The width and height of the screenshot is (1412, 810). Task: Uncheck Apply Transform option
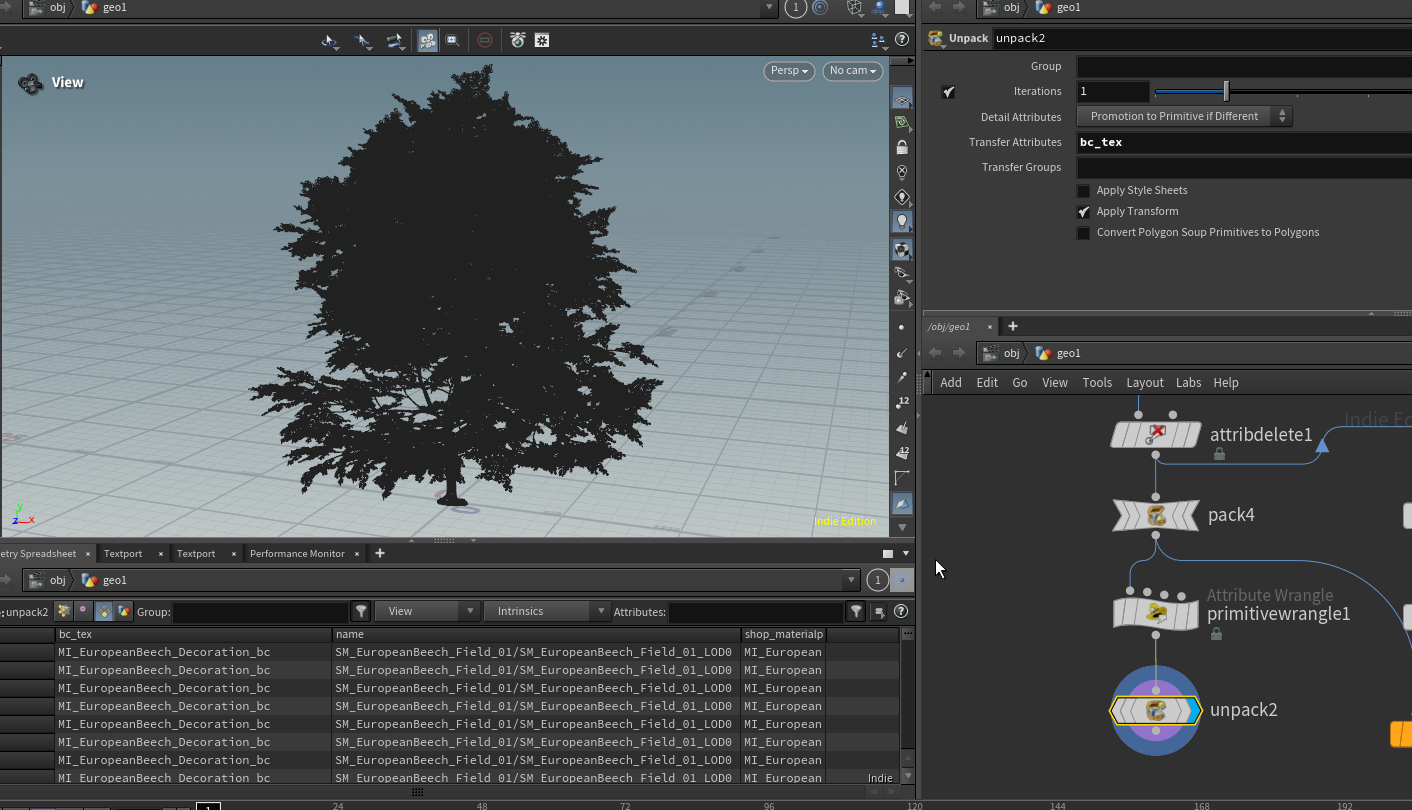(x=1083, y=212)
